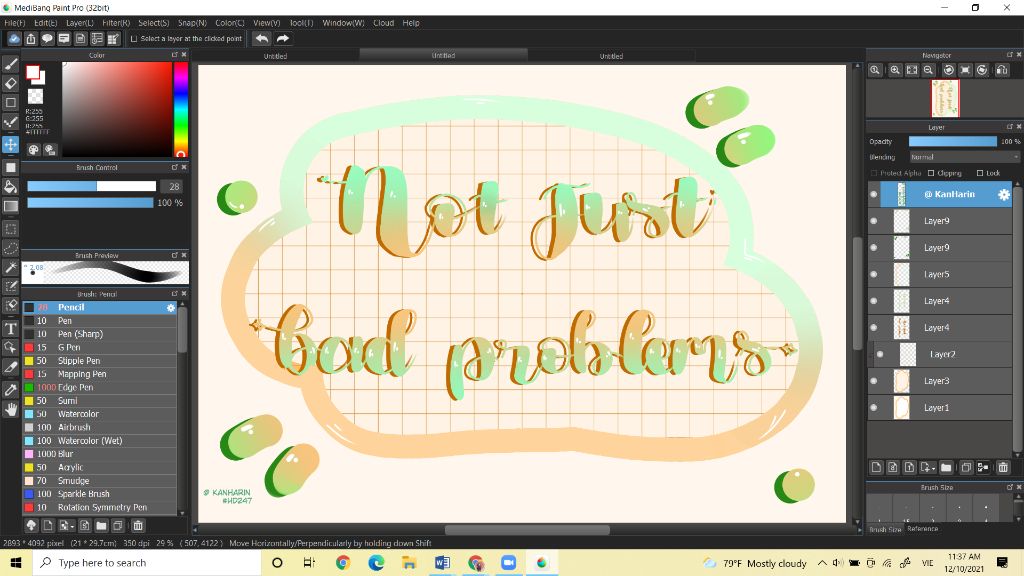1024x576 pixels.
Task: Select the Bucket fill tool
Action: click(10, 187)
